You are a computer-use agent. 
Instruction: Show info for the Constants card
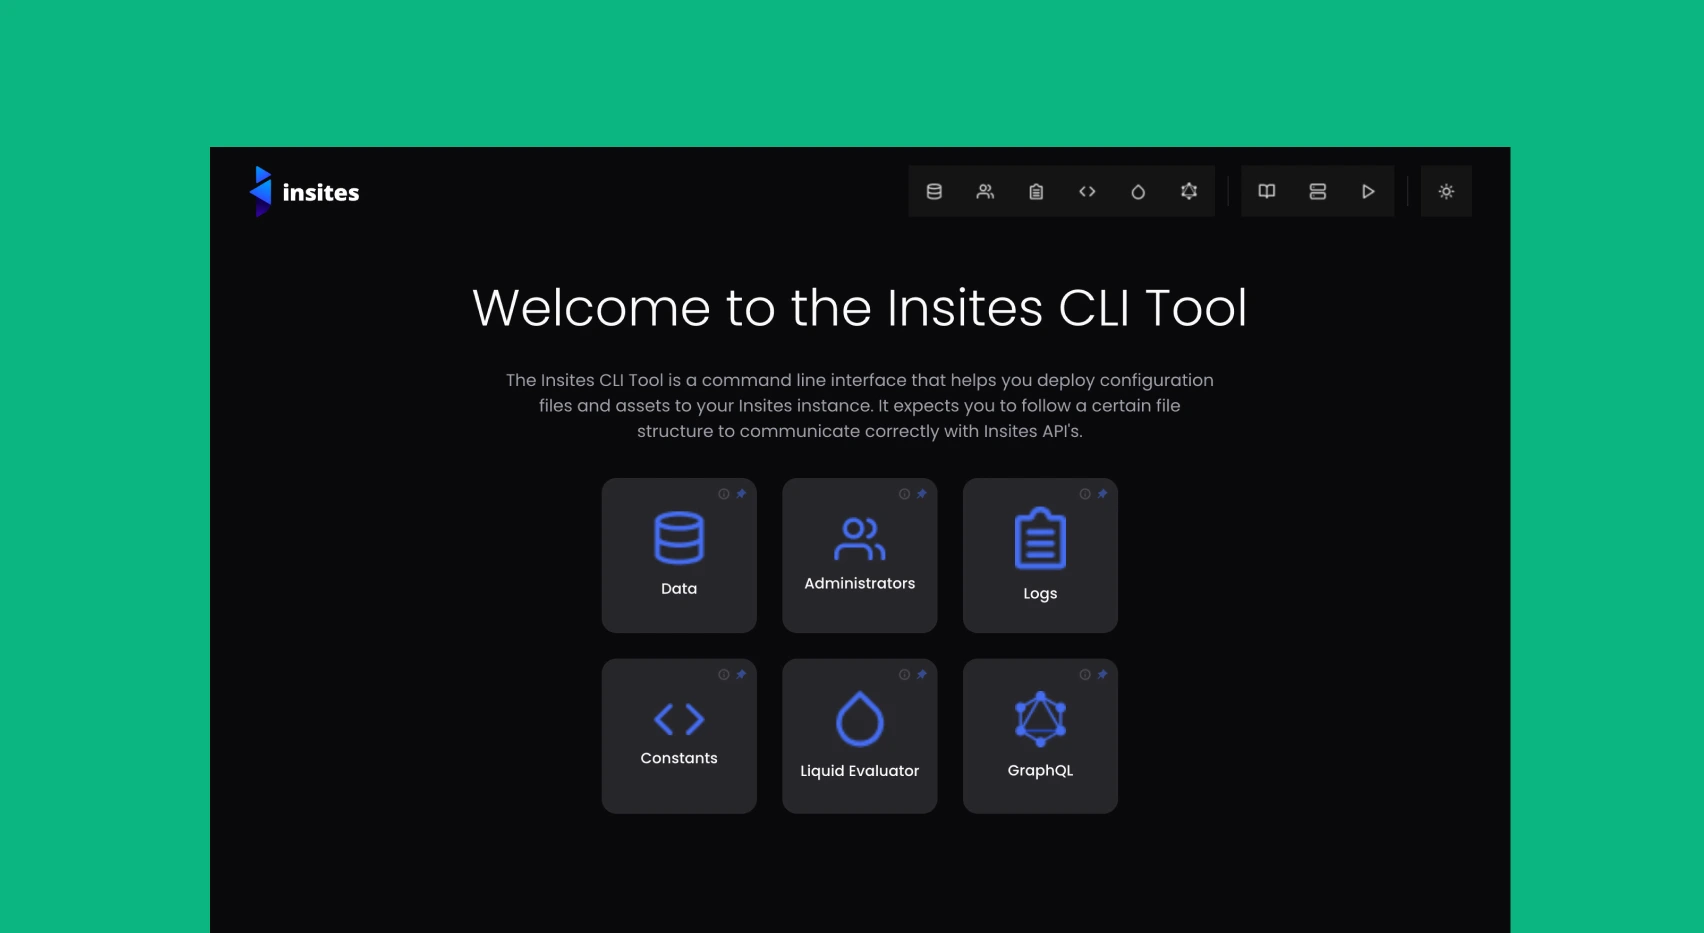pos(724,675)
